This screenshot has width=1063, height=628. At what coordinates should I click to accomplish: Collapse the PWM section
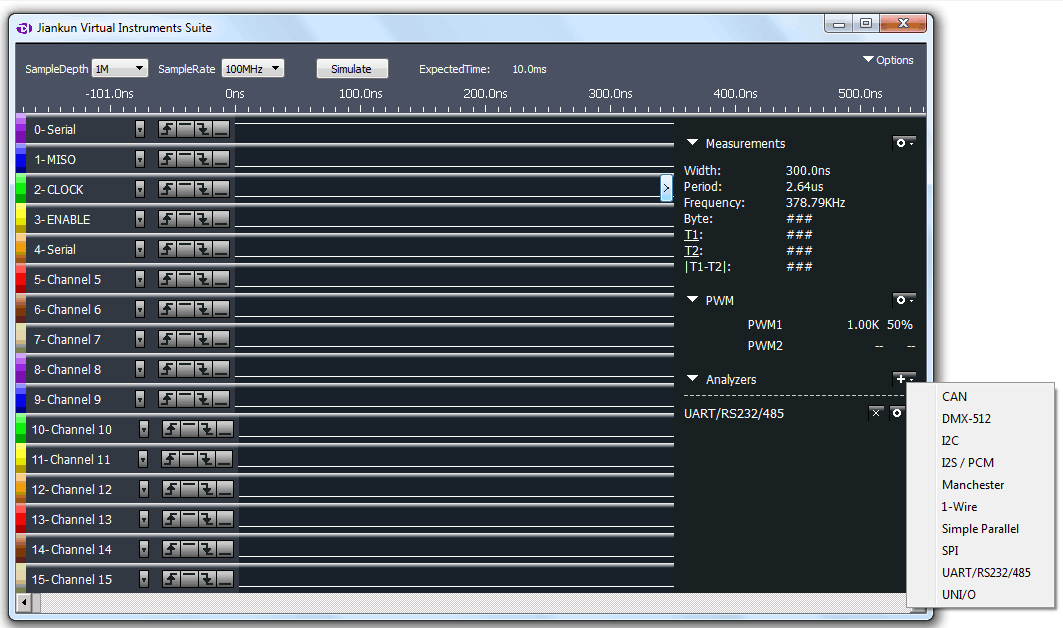692,300
